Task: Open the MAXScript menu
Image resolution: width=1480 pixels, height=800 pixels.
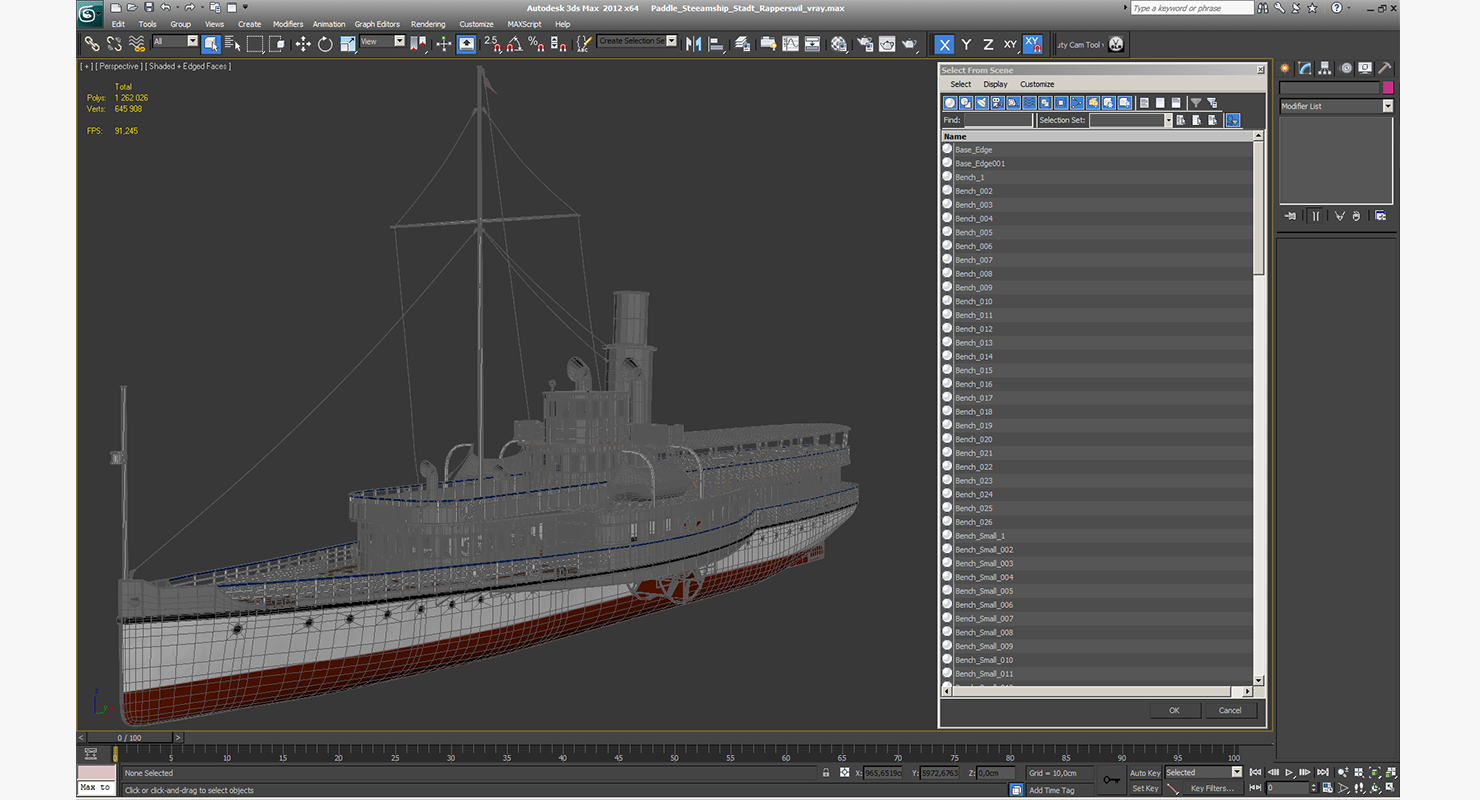Action: 524,24
